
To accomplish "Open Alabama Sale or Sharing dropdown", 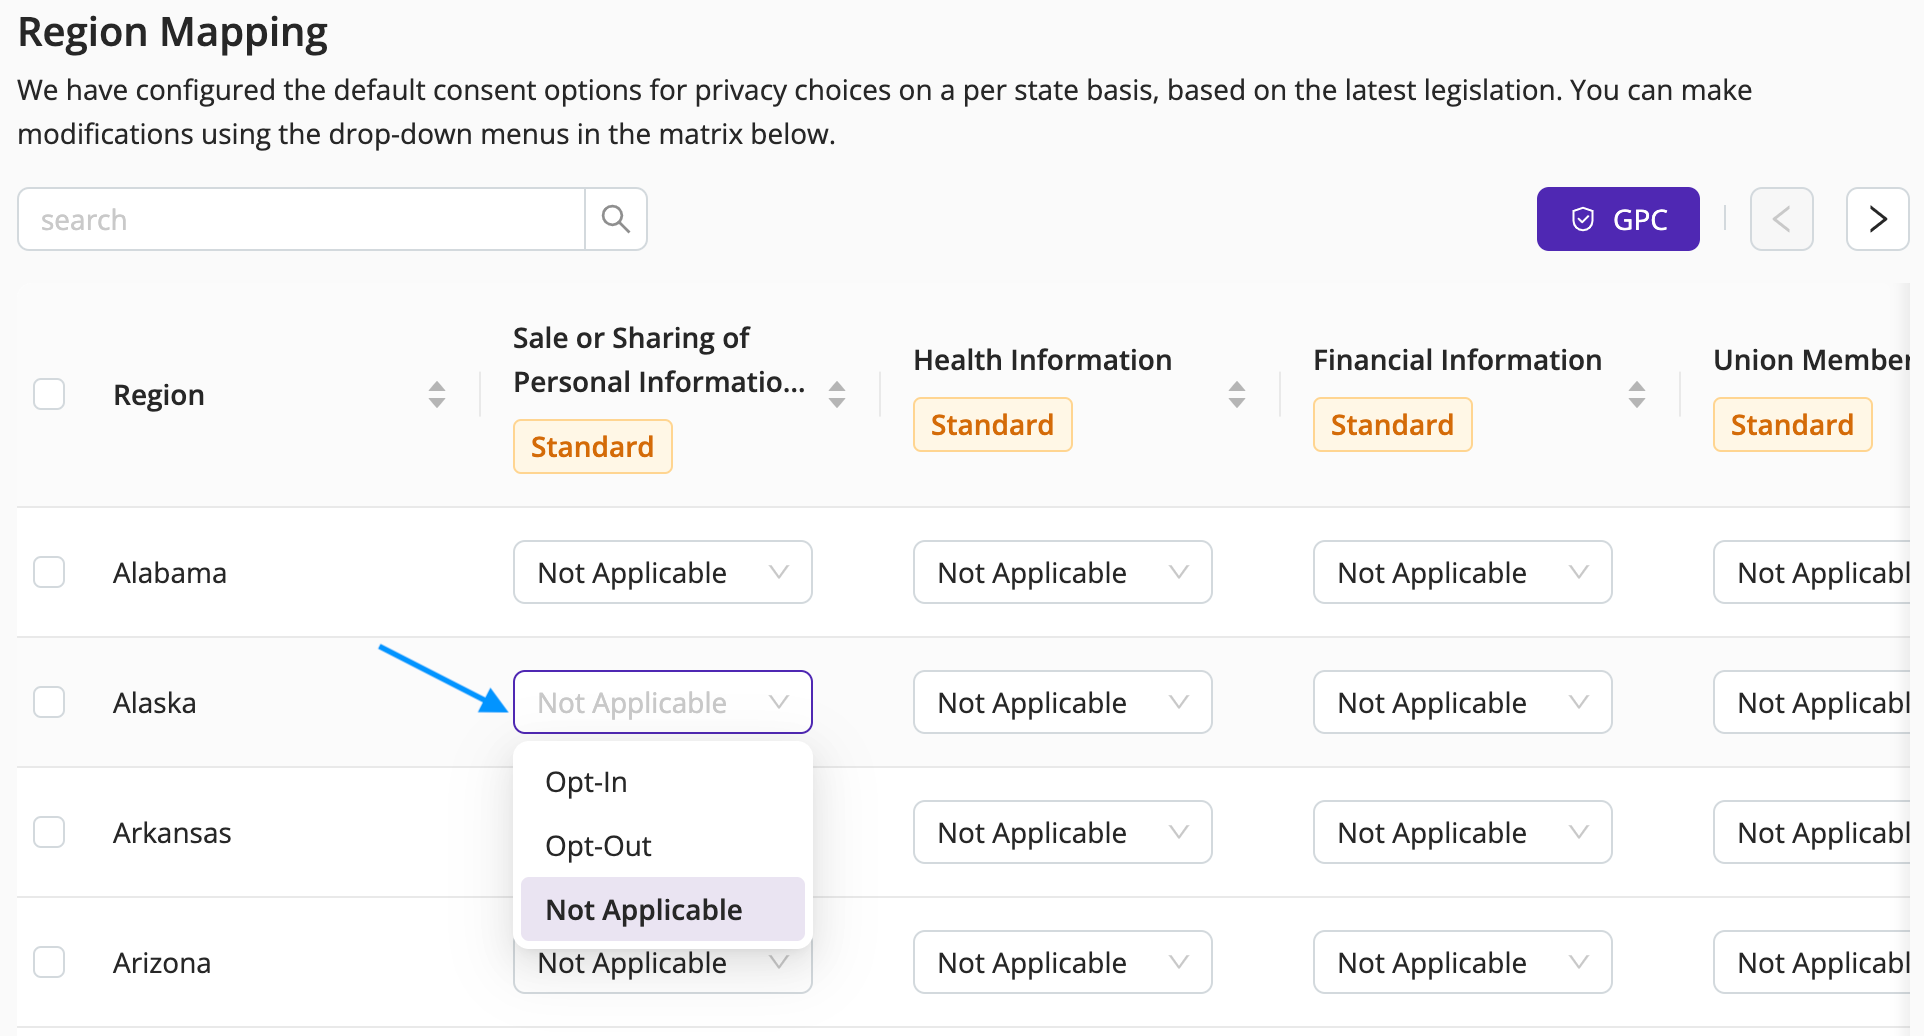I will pos(662,572).
